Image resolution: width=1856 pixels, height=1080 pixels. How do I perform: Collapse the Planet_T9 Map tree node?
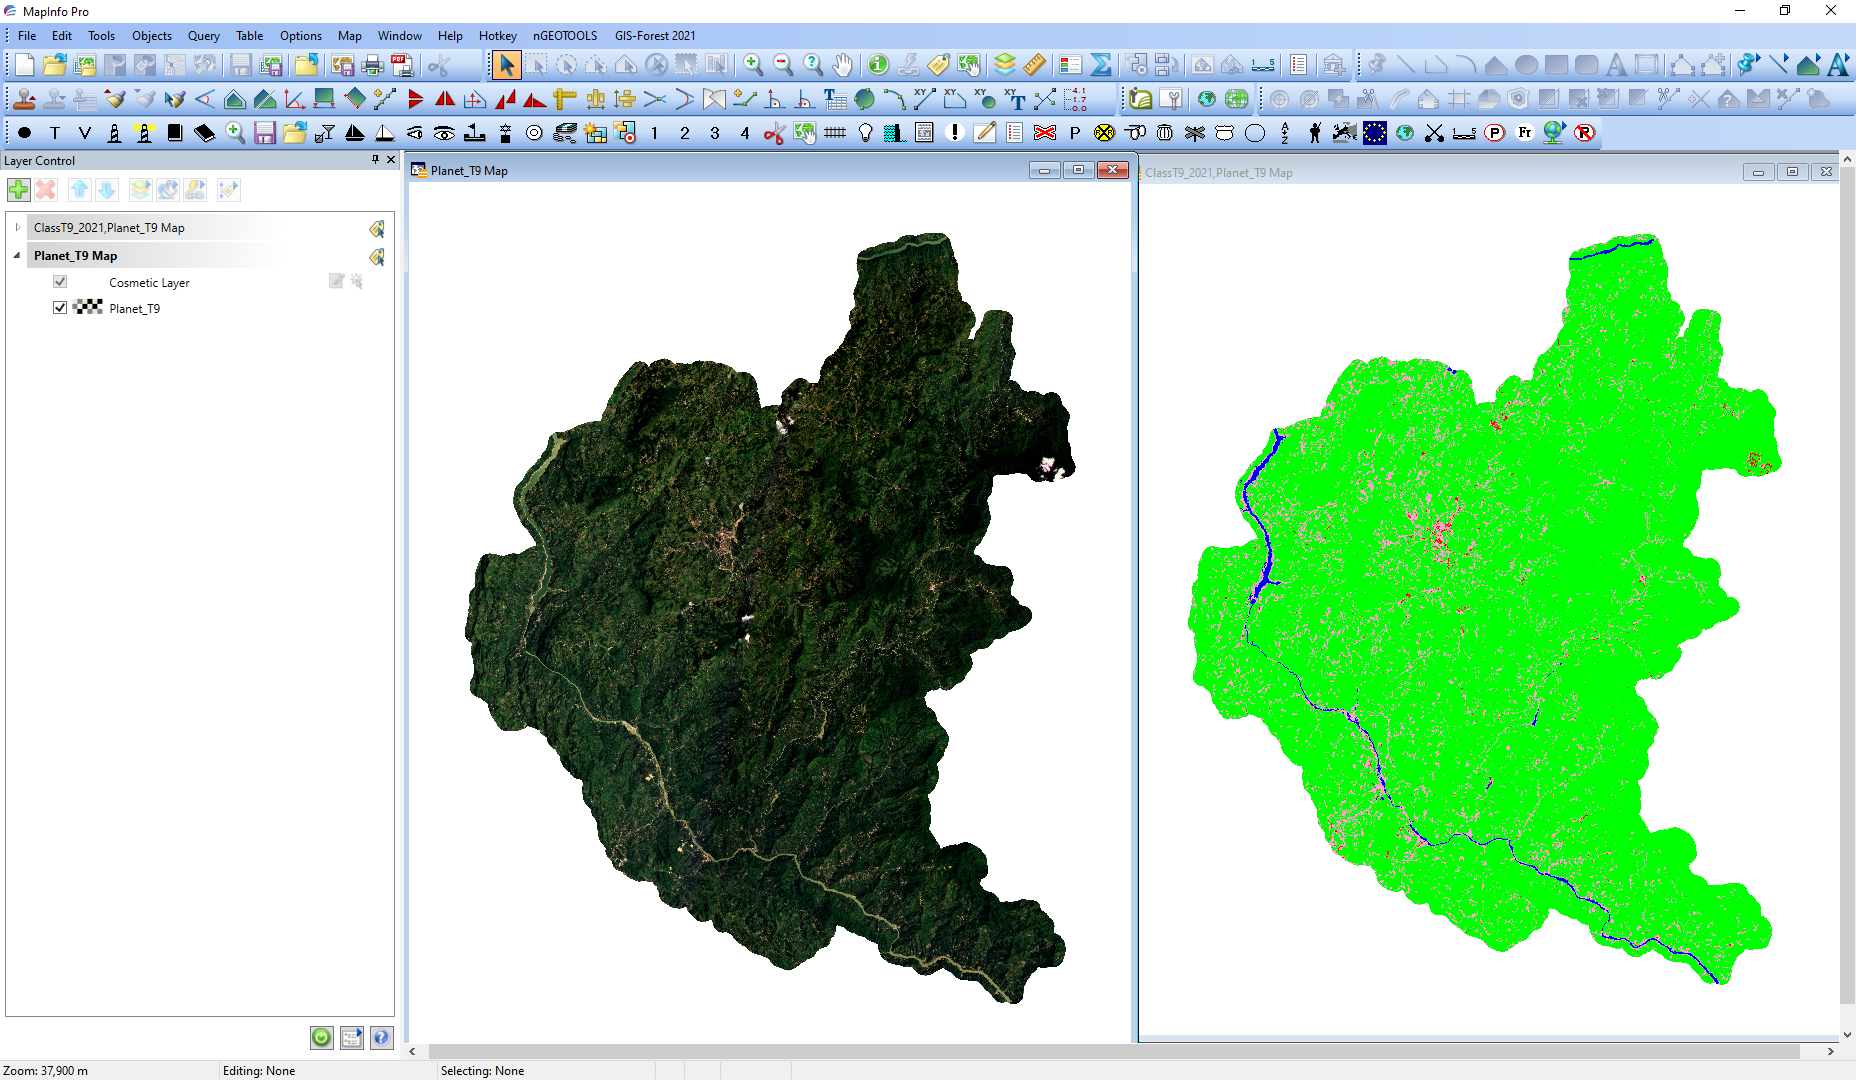17,256
